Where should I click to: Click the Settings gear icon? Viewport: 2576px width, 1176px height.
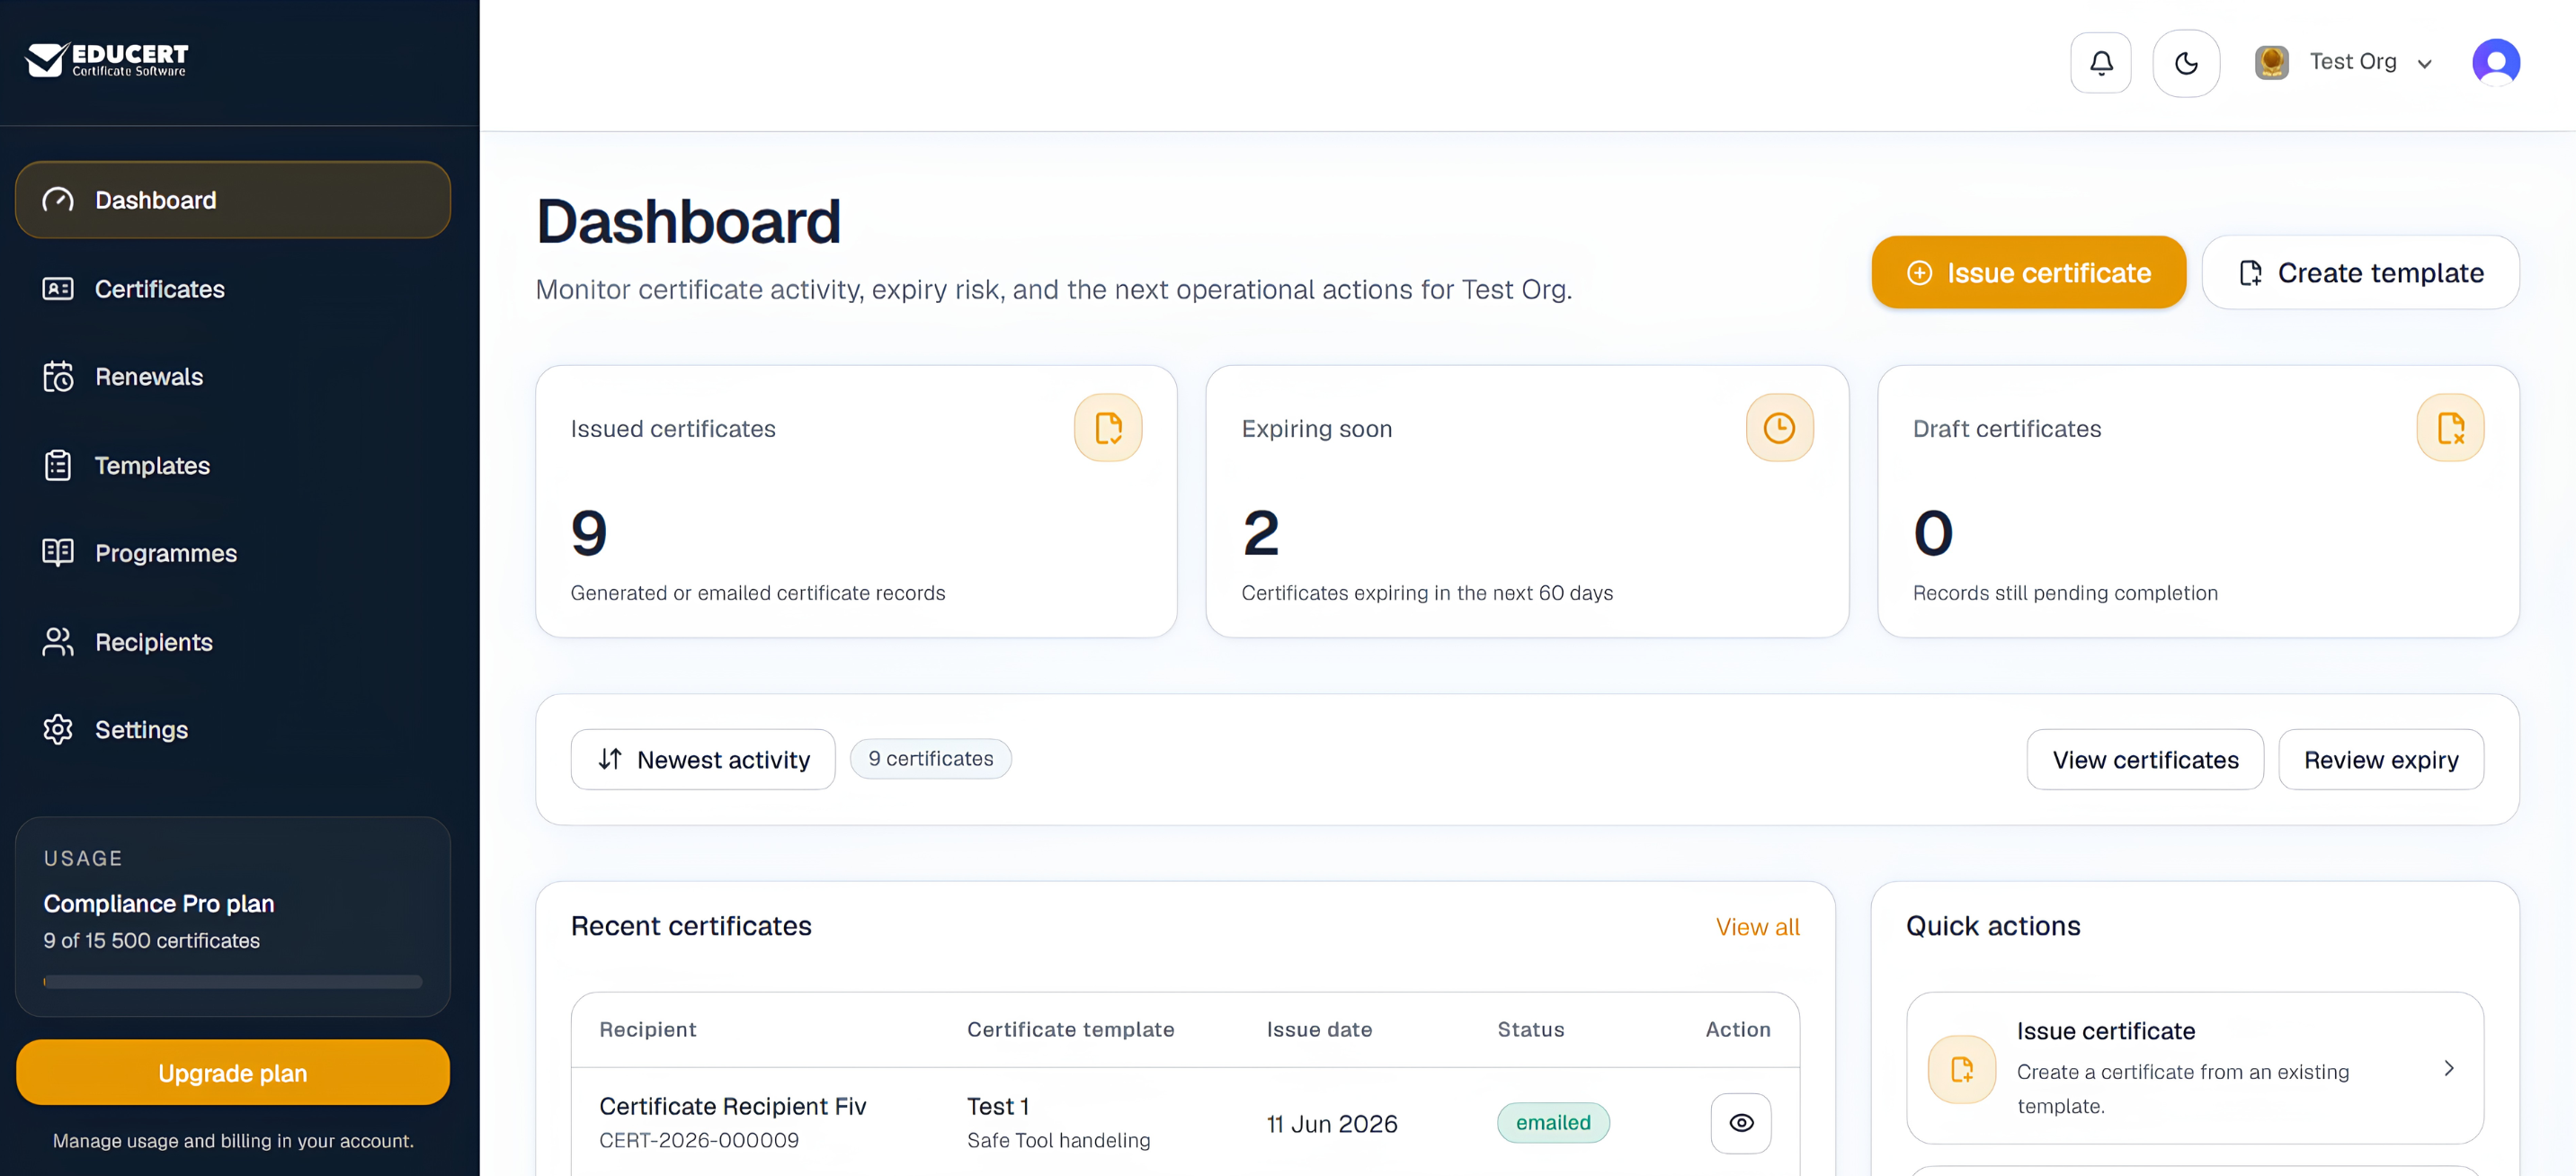58,730
